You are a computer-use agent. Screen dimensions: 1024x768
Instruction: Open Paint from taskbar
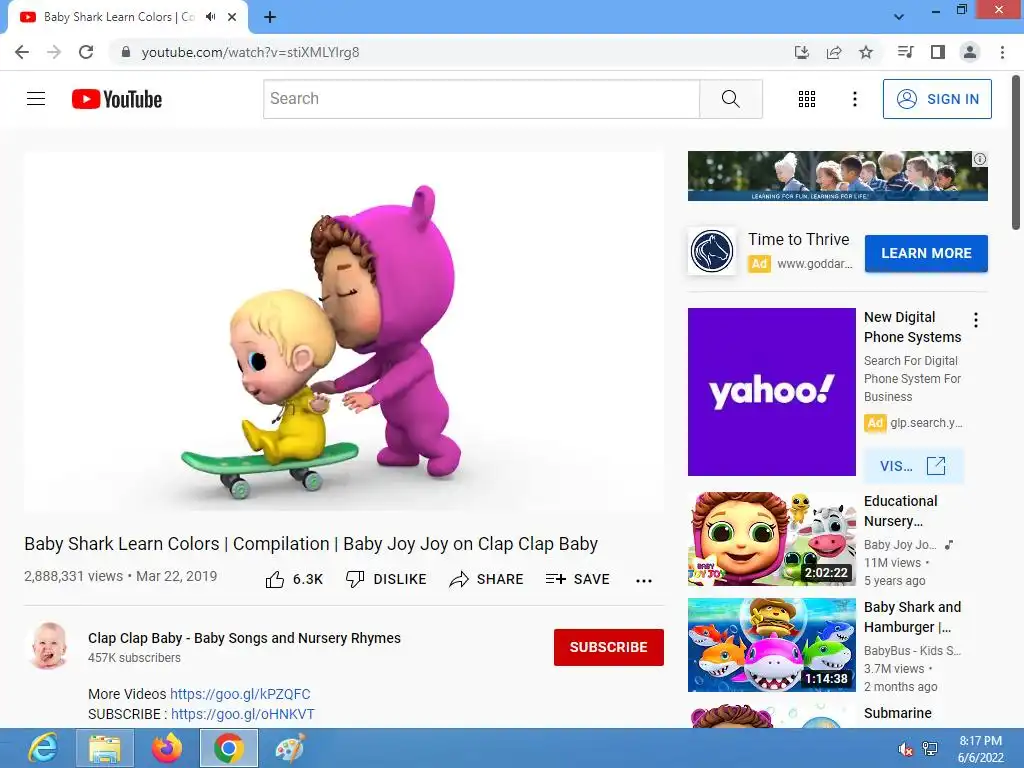pyautogui.click(x=289, y=748)
